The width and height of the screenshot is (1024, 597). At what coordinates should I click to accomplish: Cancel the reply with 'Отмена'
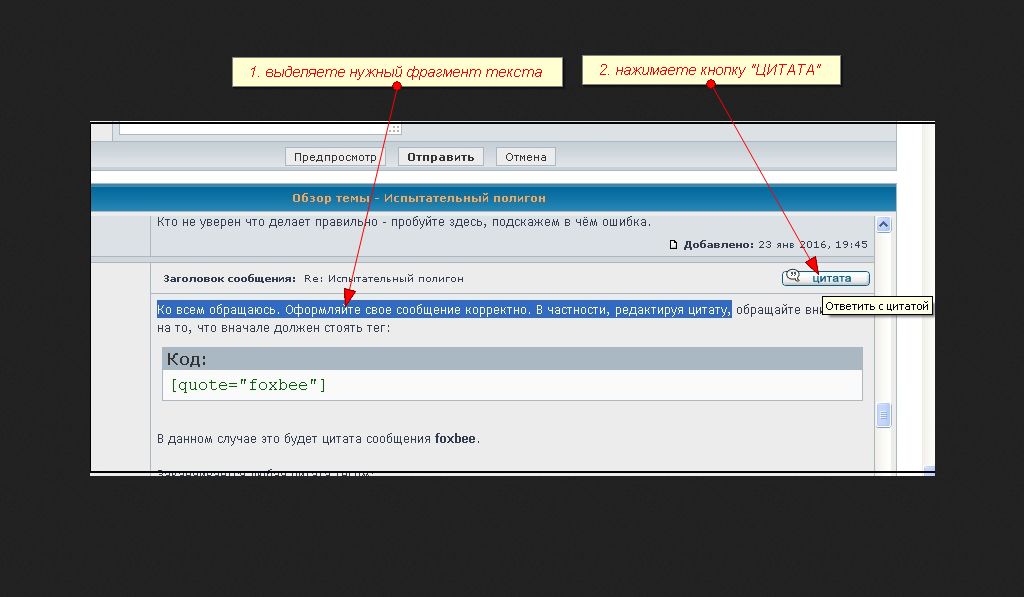coord(525,157)
